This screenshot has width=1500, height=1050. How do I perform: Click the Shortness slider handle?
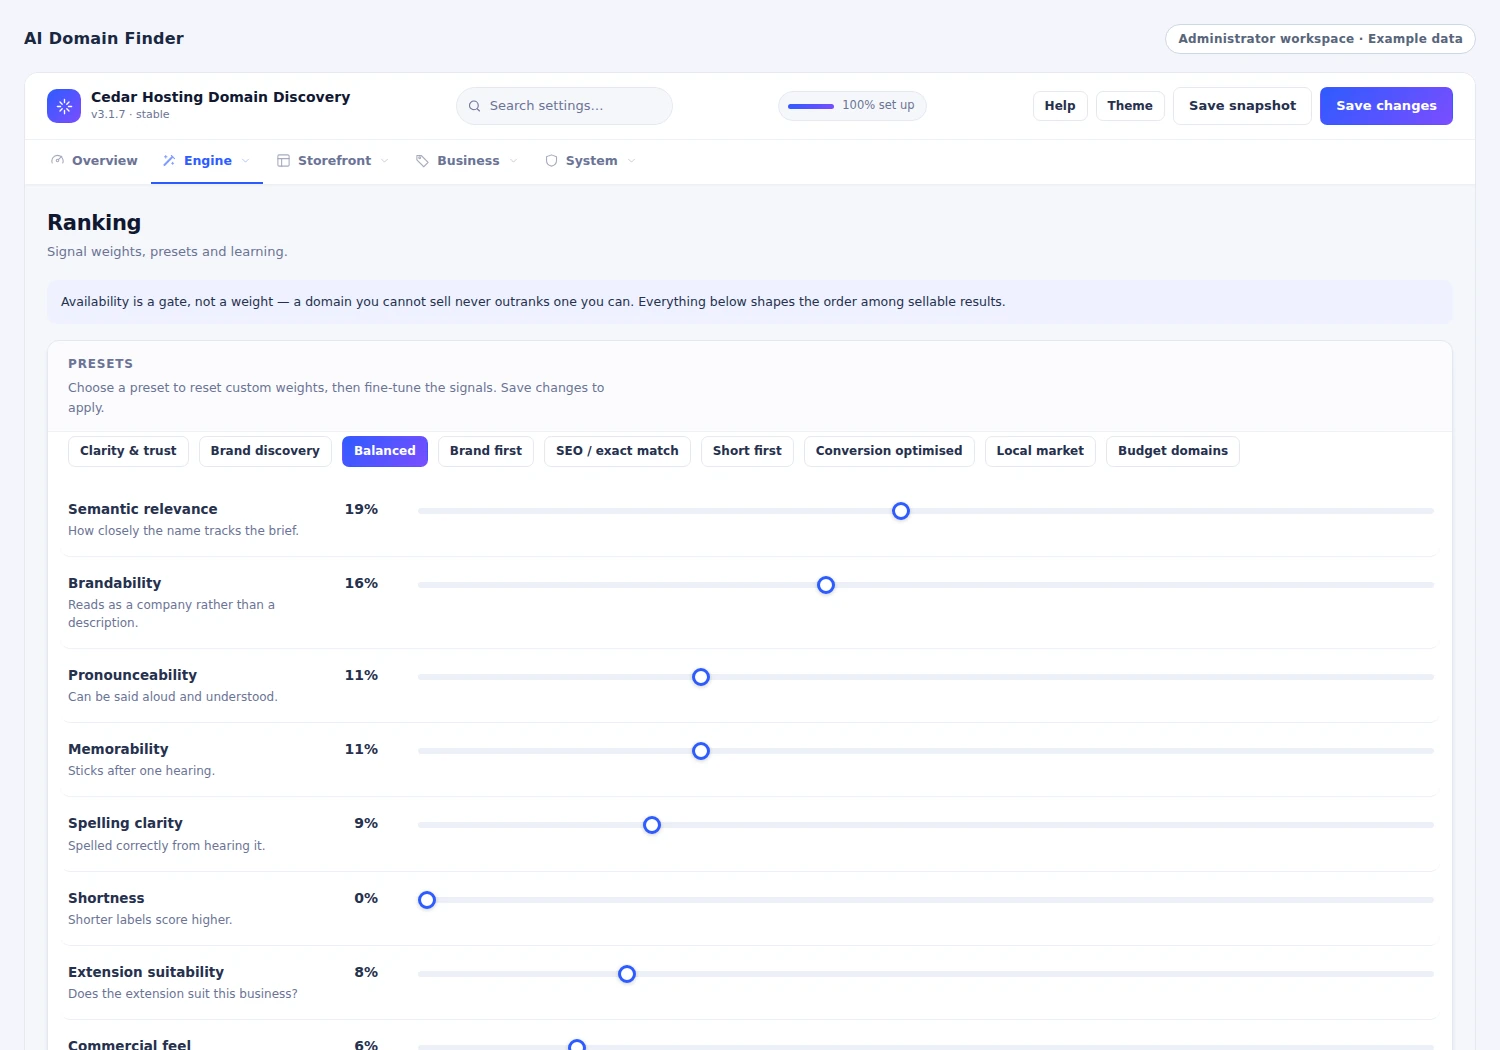coord(427,900)
